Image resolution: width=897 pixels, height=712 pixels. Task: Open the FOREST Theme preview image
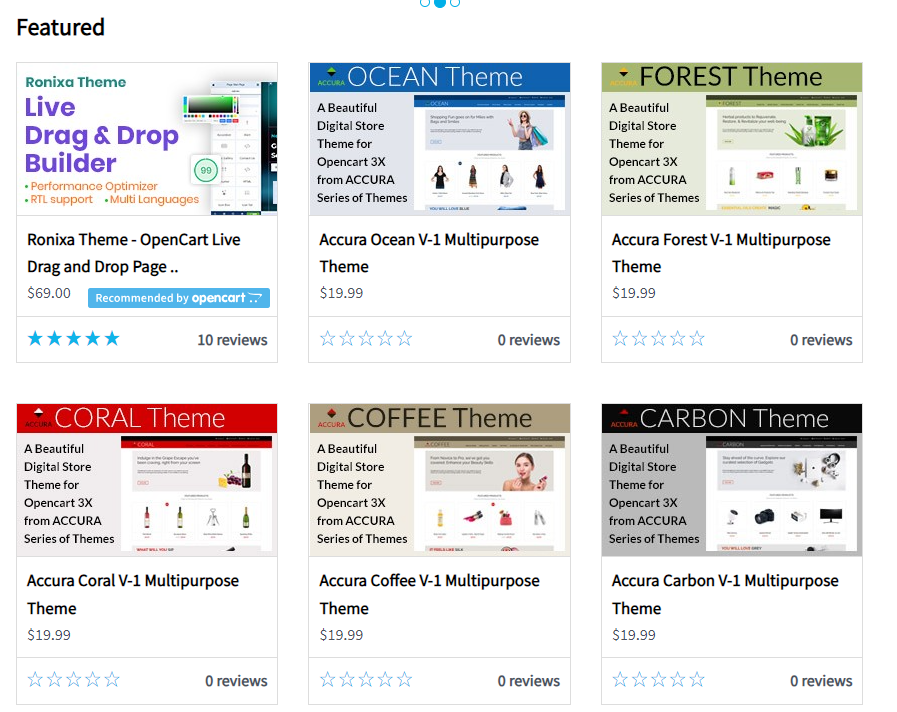(x=732, y=139)
